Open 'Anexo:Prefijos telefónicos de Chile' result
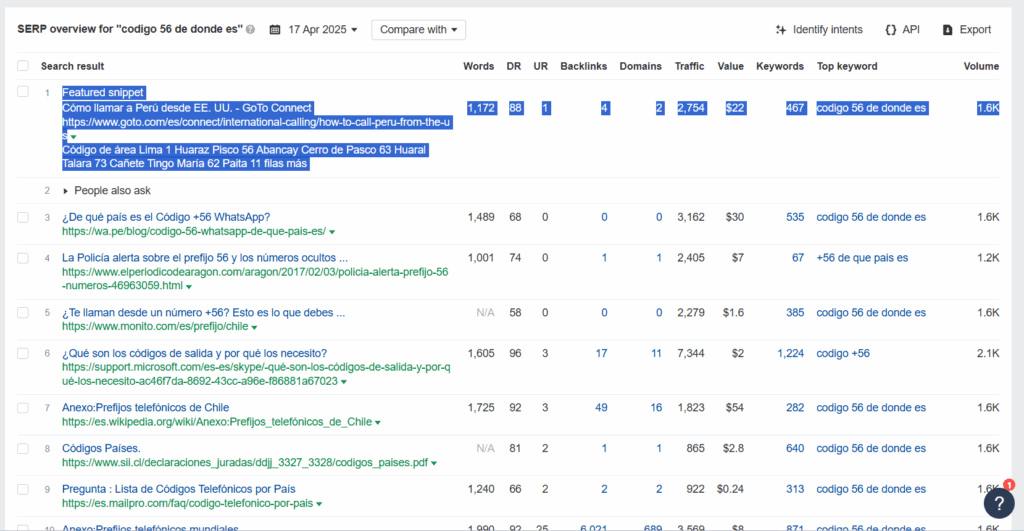 [146, 408]
